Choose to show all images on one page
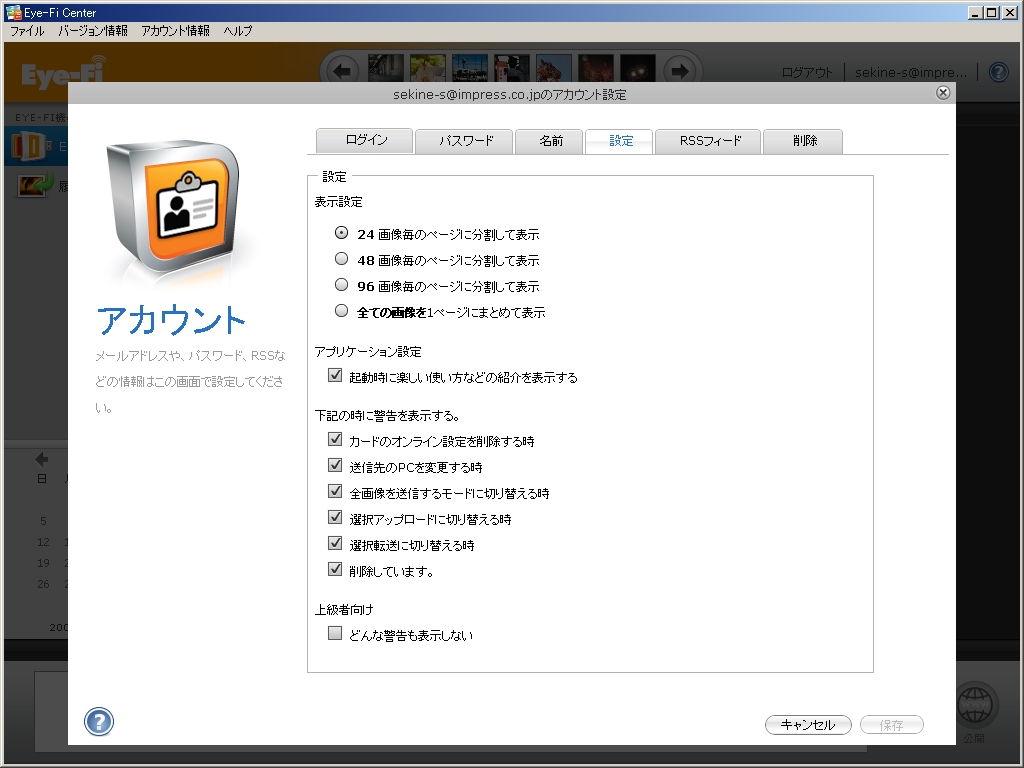This screenshot has height=768, width=1024. click(341, 310)
